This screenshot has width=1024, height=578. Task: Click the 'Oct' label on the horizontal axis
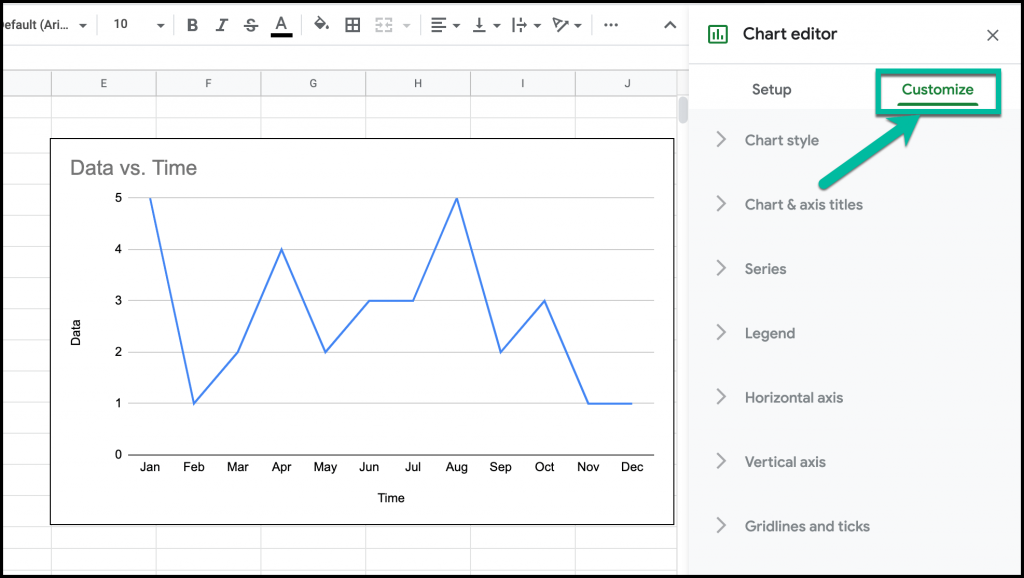(544, 467)
